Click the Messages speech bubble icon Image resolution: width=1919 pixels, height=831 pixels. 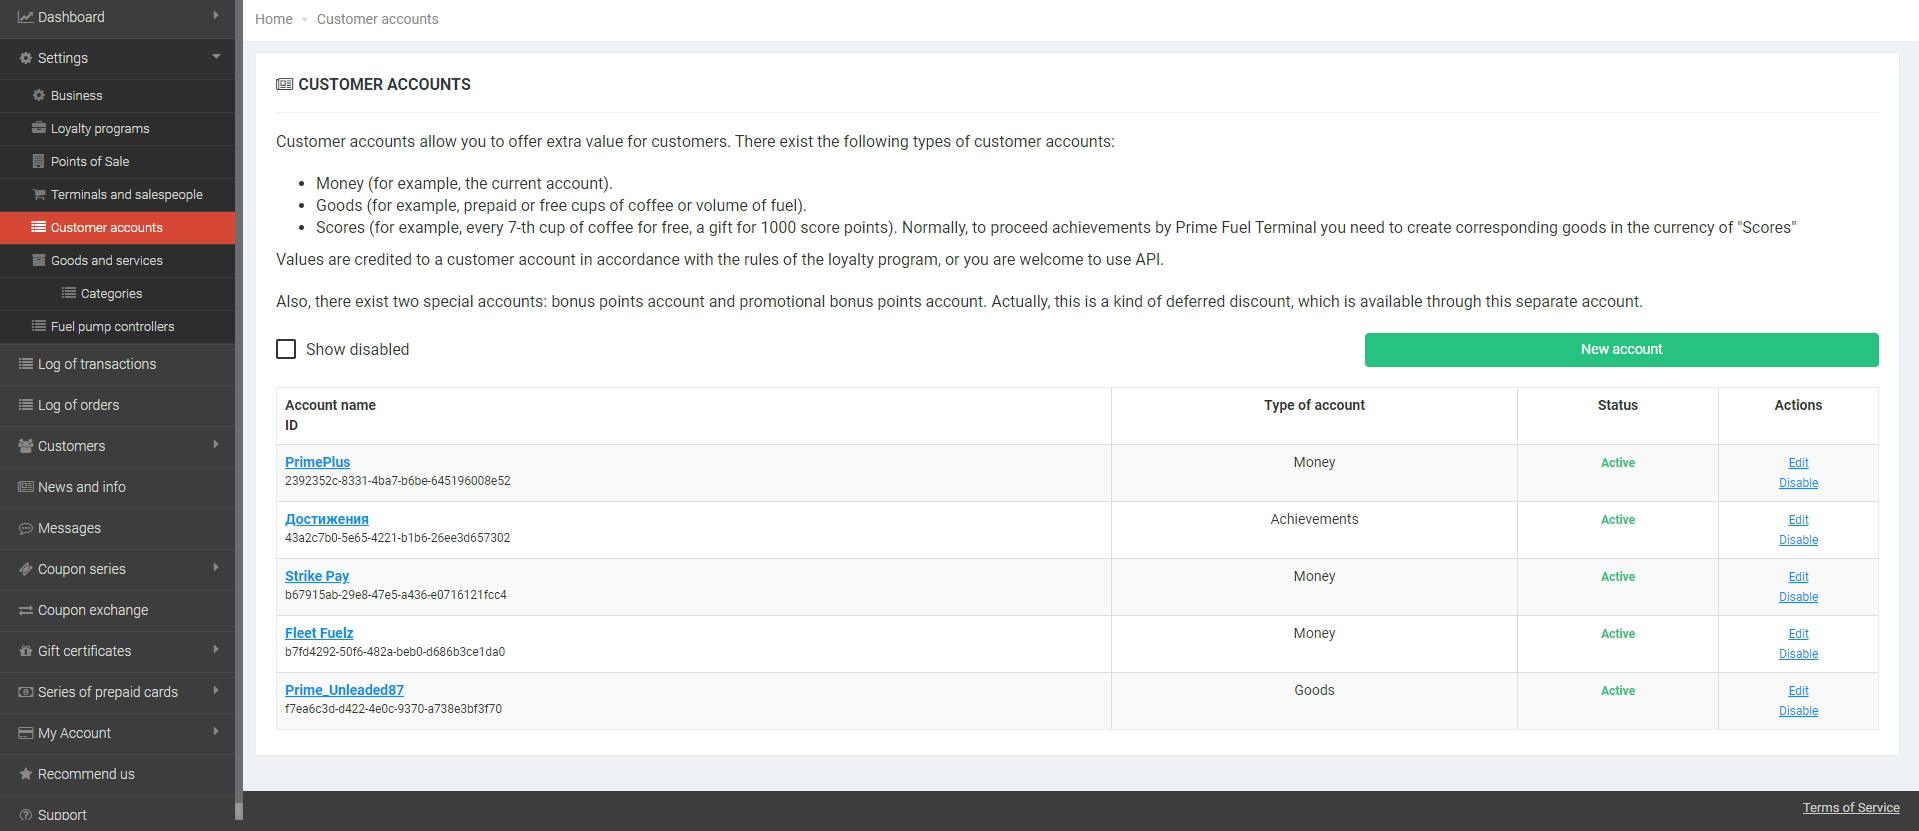(26, 528)
